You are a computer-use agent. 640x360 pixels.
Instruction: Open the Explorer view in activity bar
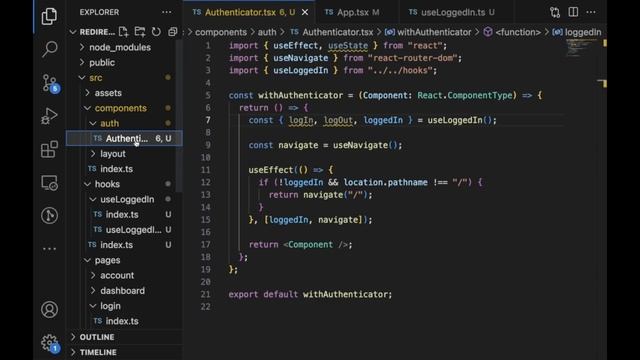[49, 16]
